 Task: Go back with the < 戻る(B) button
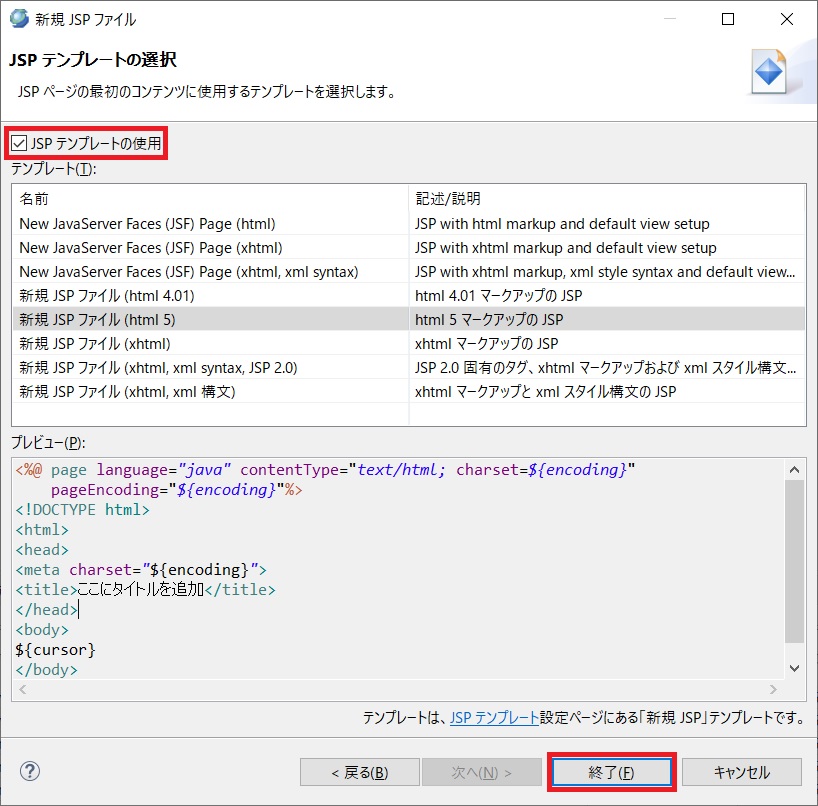(359, 772)
